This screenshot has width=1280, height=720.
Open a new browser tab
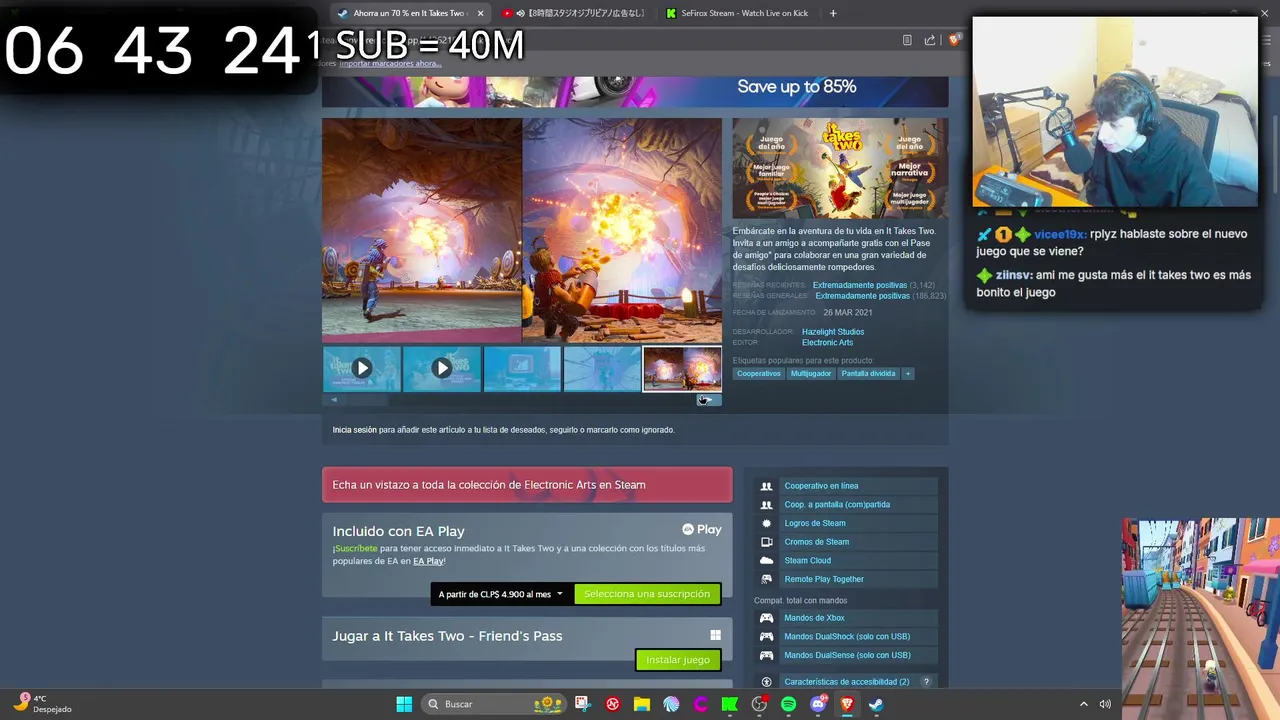[833, 13]
